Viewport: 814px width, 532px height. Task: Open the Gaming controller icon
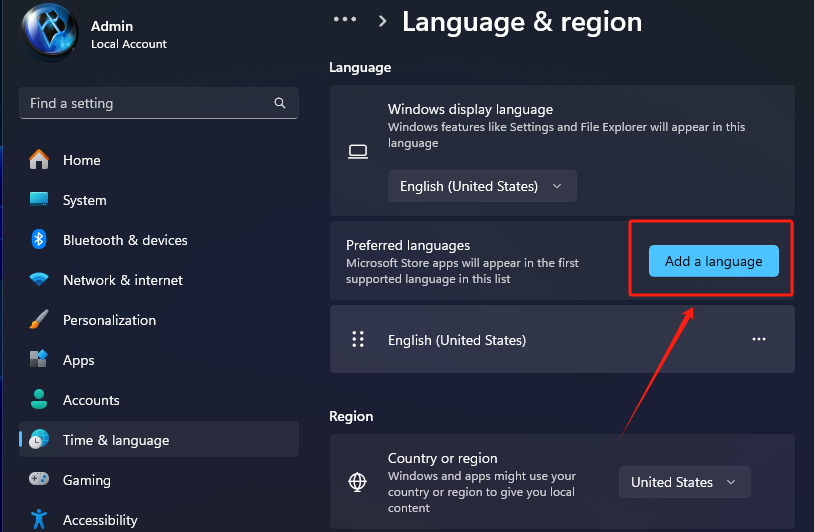[x=39, y=479]
